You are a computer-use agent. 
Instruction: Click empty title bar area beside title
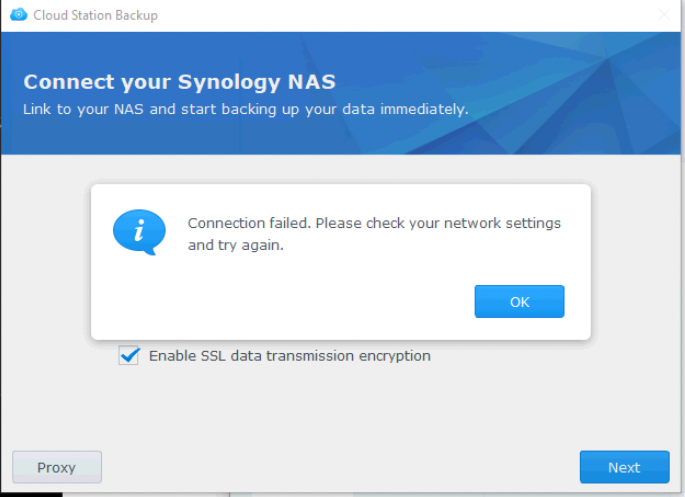pos(400,15)
